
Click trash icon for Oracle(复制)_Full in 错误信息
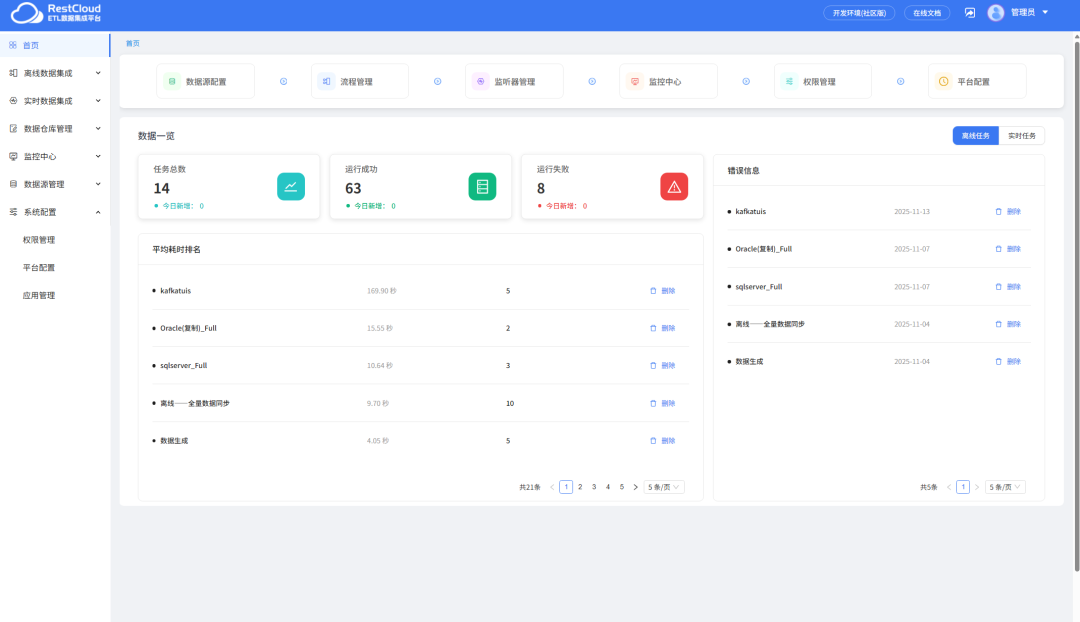pyautogui.click(x=998, y=249)
